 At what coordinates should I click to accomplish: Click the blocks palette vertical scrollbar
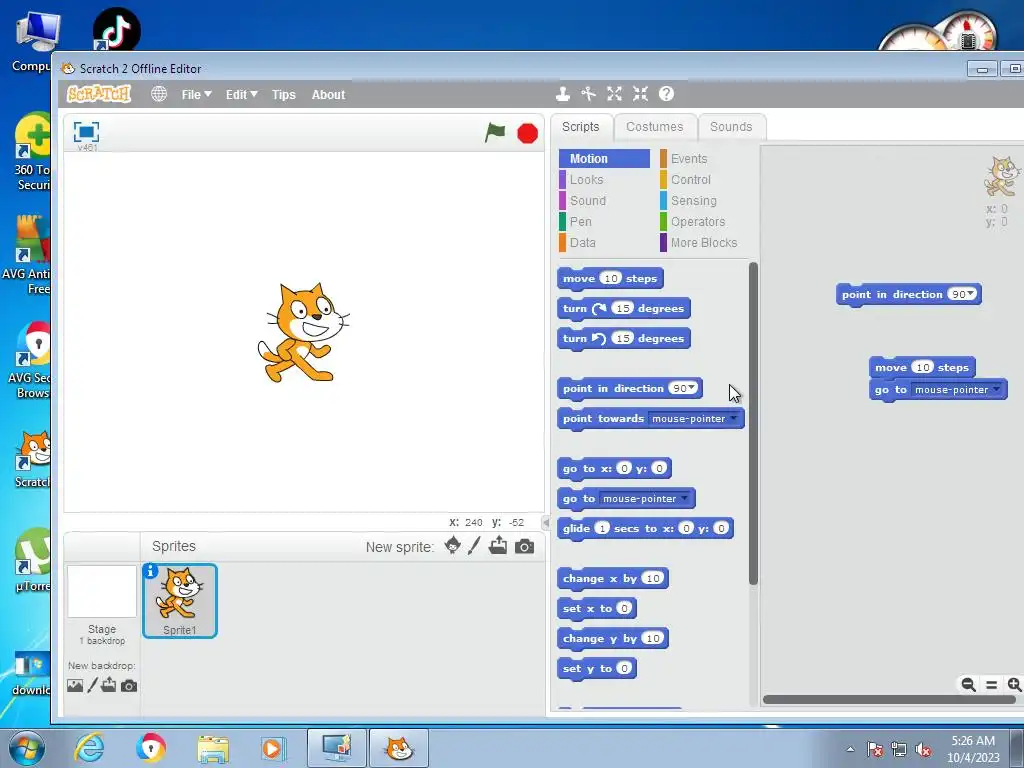(x=753, y=423)
